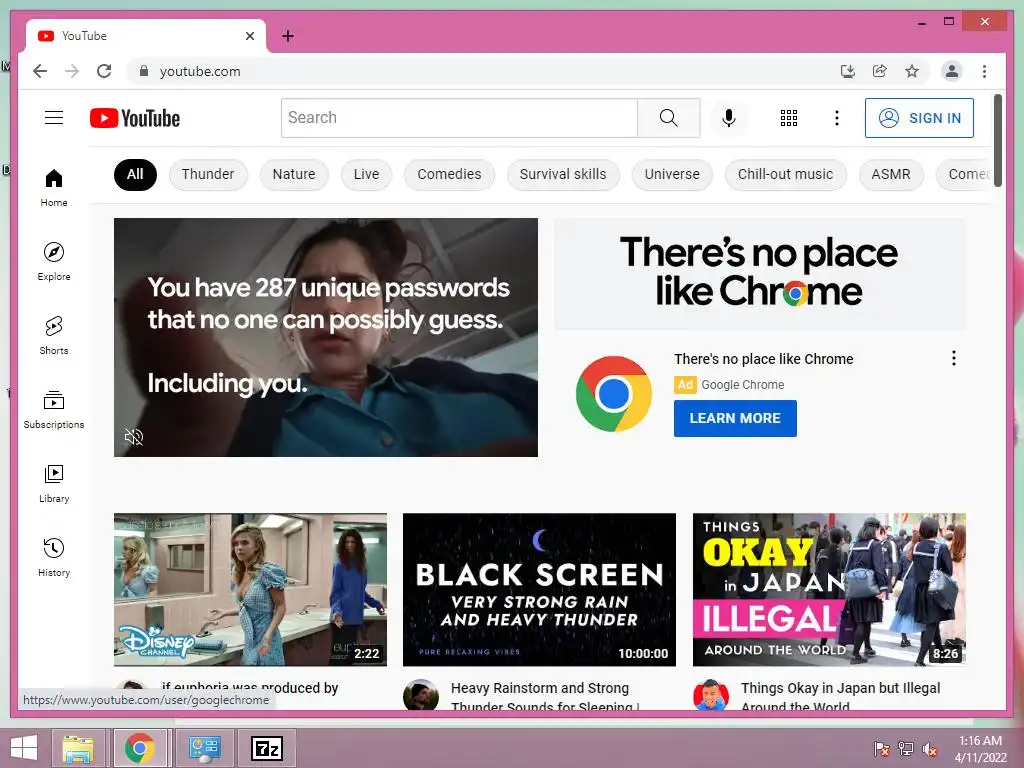Select the Survival skills chip
This screenshot has width=1024, height=768.
pyautogui.click(x=563, y=174)
